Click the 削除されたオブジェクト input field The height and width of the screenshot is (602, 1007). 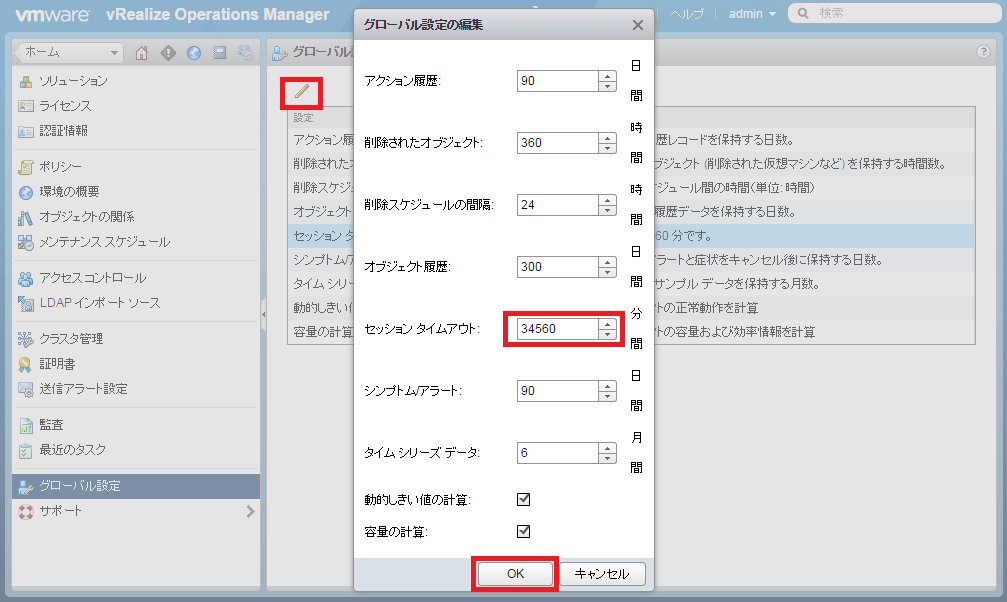tap(558, 143)
